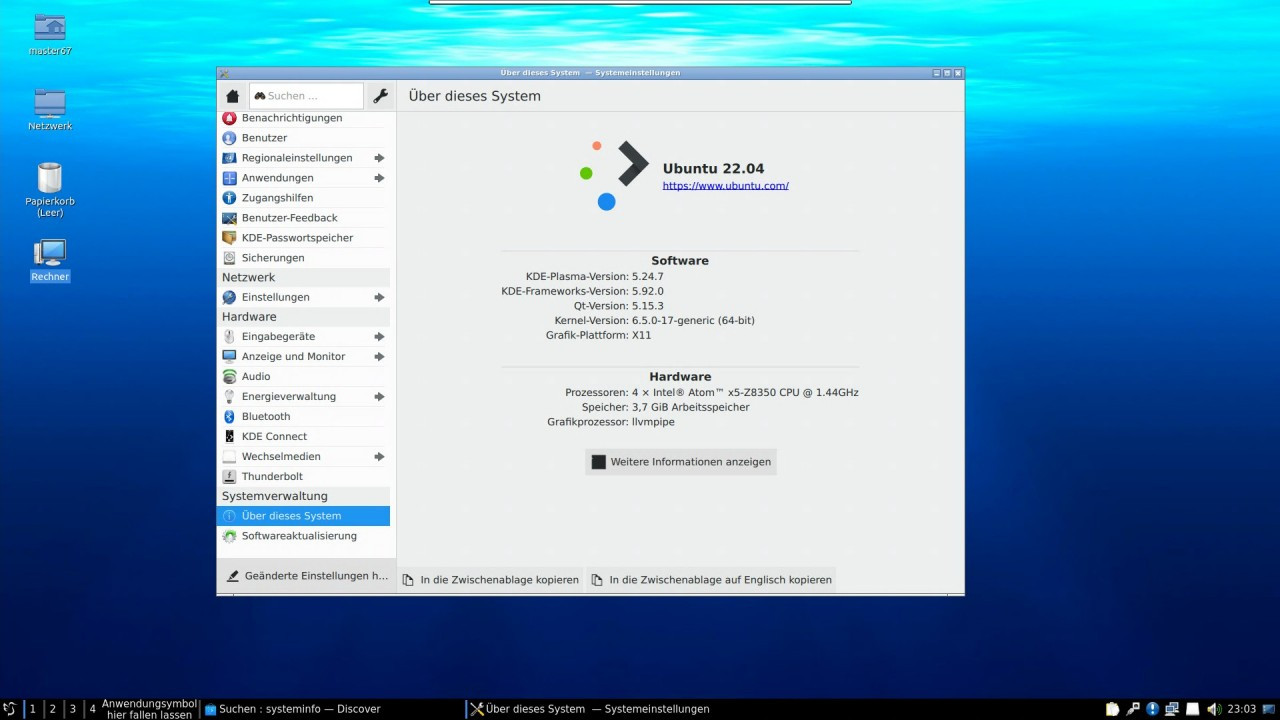Click the white drive tray icon
The width and height of the screenshot is (1280, 720).
[x=1191, y=709]
